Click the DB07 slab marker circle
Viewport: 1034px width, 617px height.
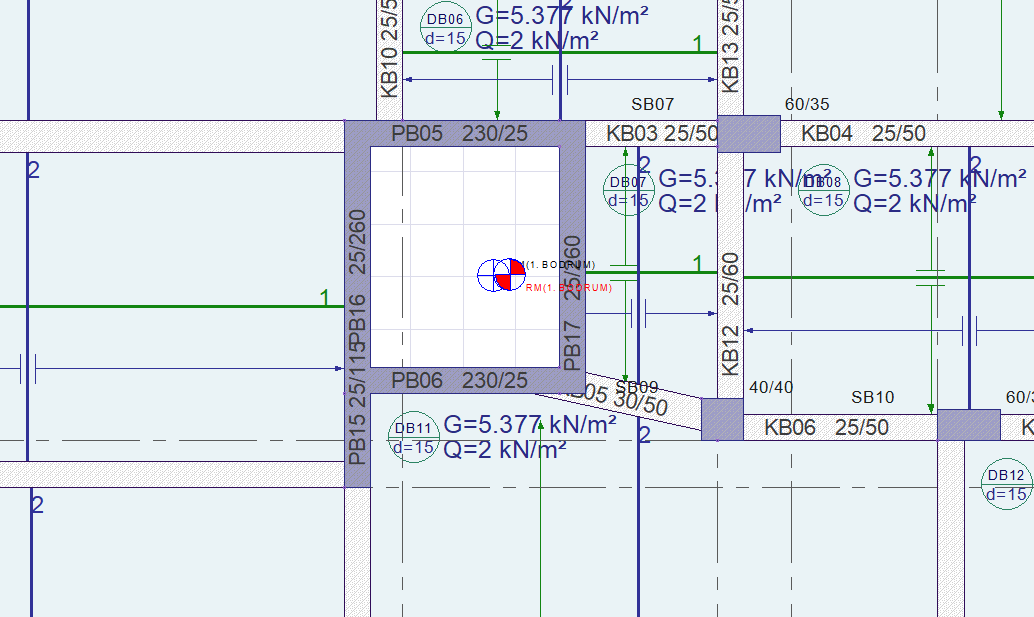point(628,190)
